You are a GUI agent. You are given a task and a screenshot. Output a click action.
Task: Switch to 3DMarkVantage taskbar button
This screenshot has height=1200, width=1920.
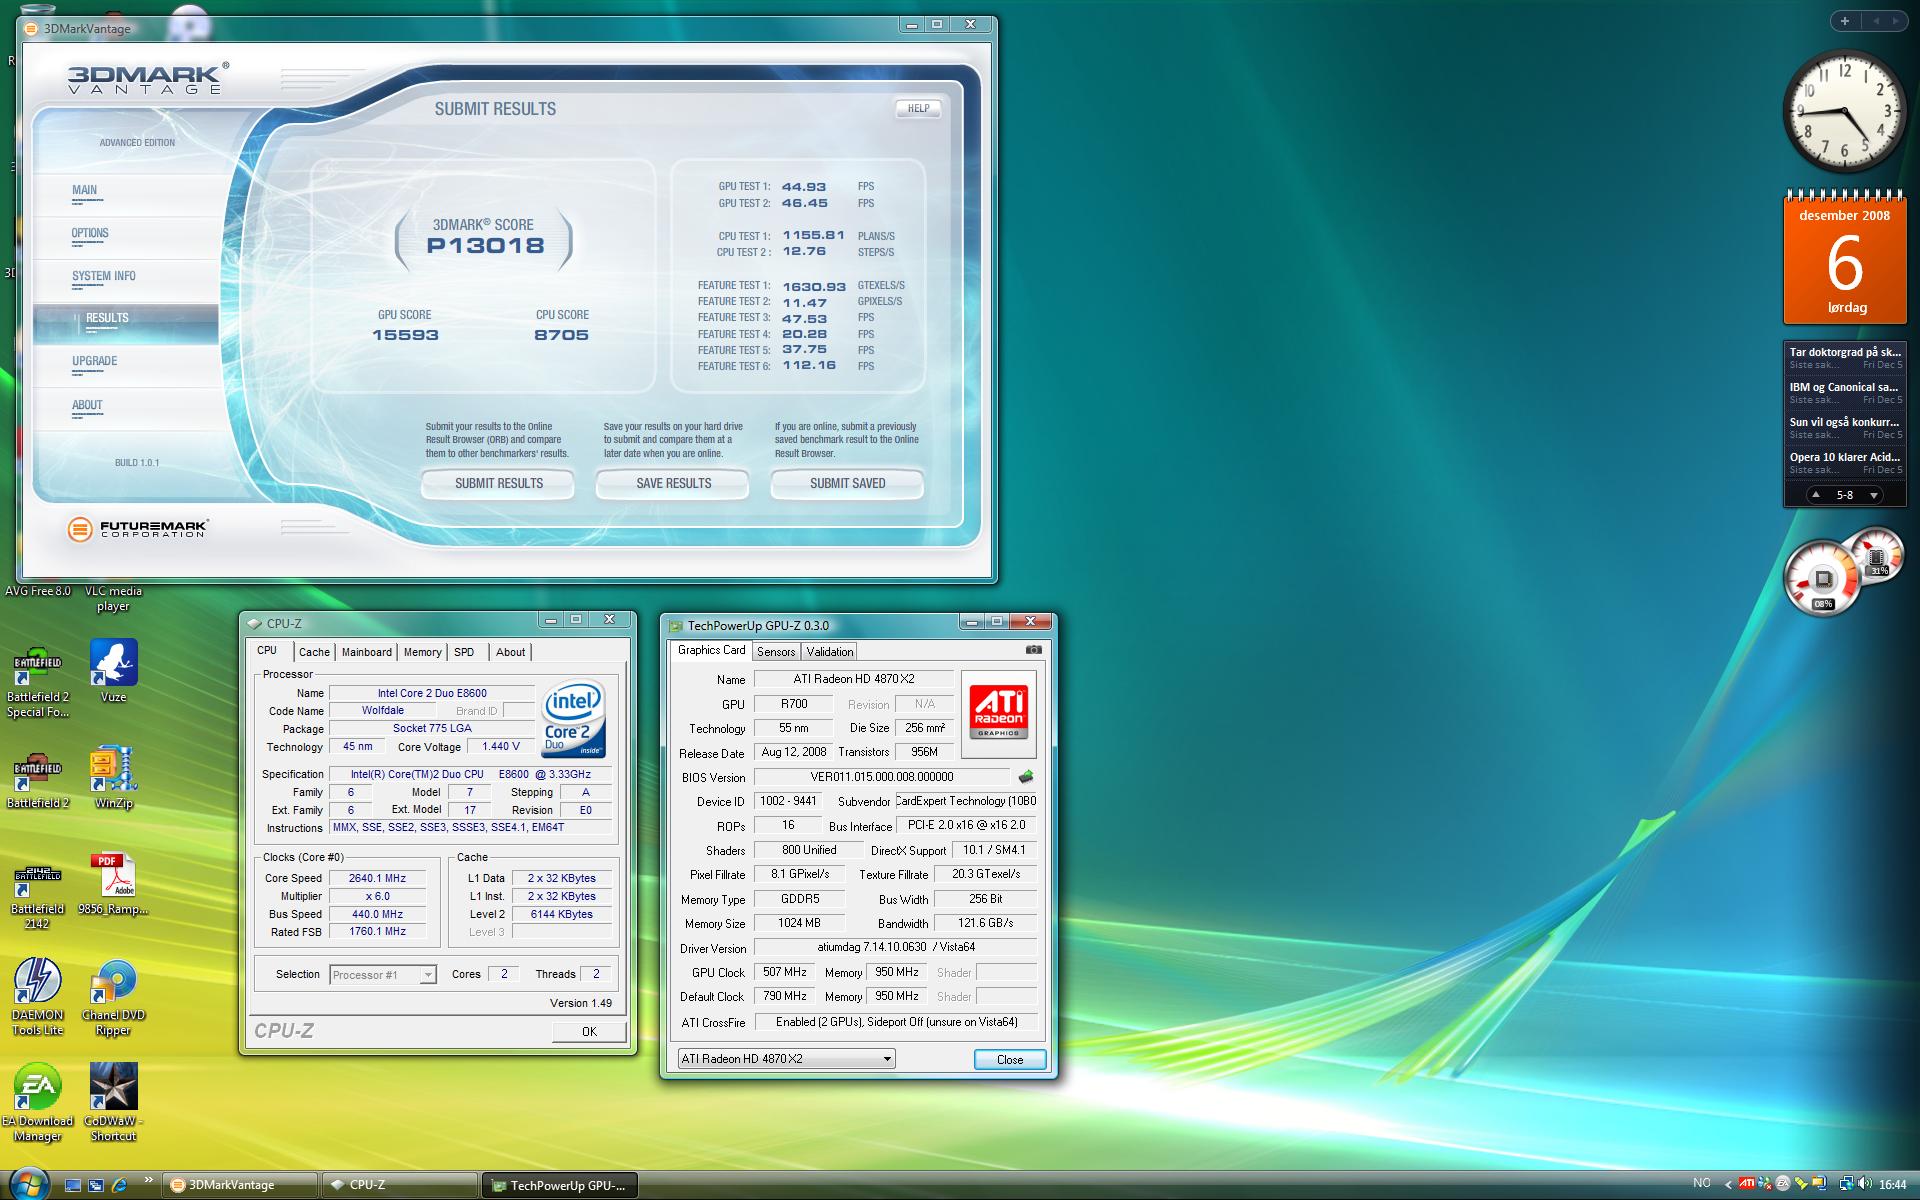point(240,1185)
